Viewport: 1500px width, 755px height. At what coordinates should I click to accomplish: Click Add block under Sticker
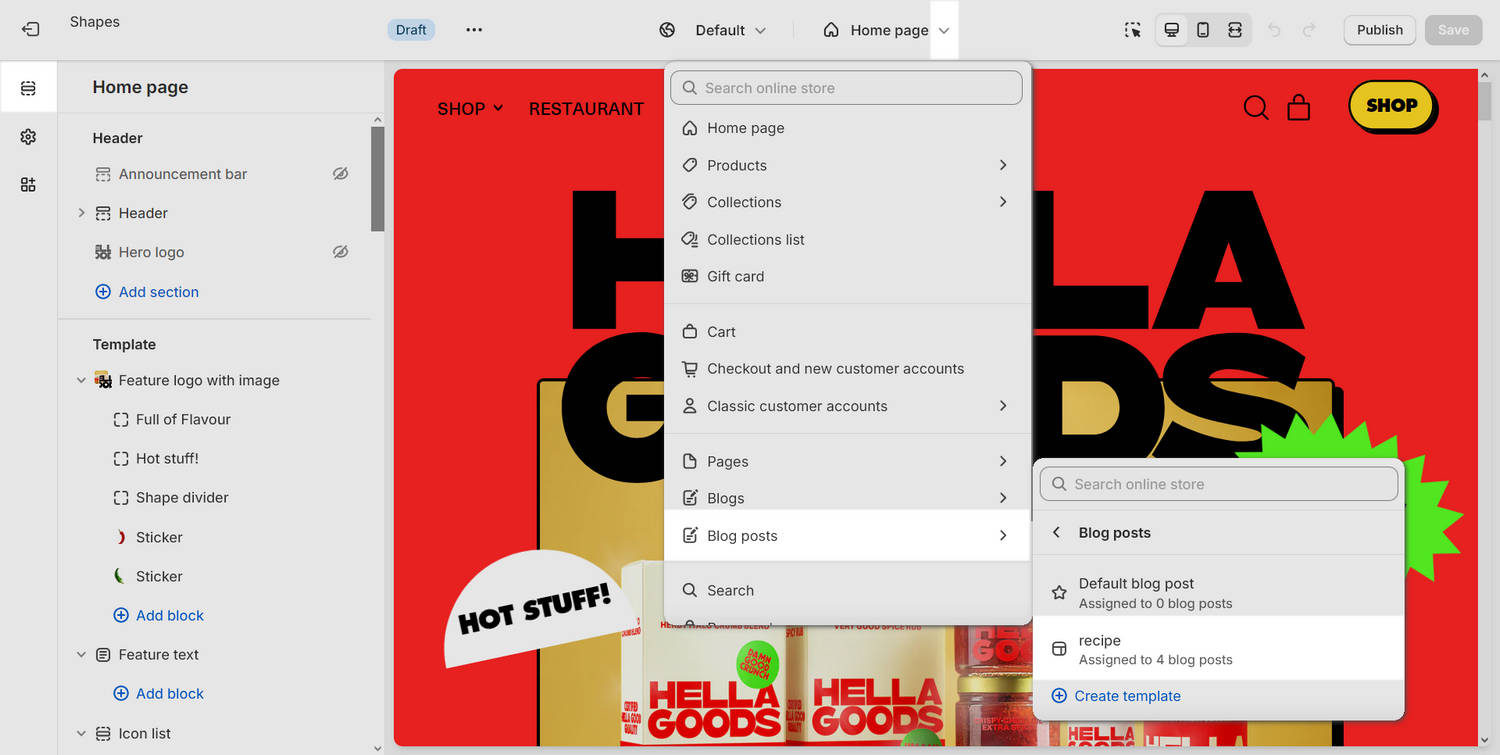coord(159,615)
